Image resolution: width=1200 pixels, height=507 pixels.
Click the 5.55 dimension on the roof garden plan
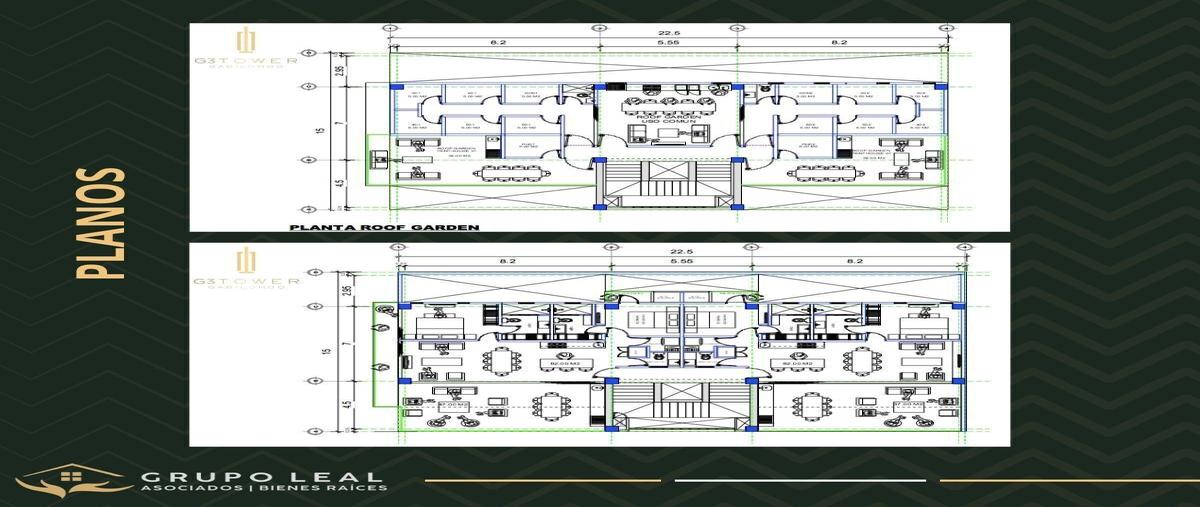(x=667, y=44)
